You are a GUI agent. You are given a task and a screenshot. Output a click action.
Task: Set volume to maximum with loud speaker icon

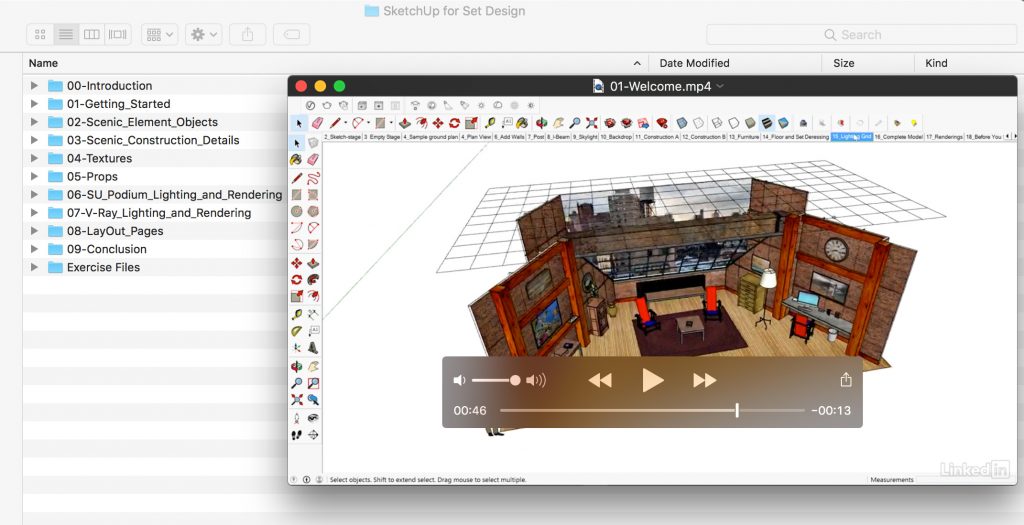click(536, 380)
